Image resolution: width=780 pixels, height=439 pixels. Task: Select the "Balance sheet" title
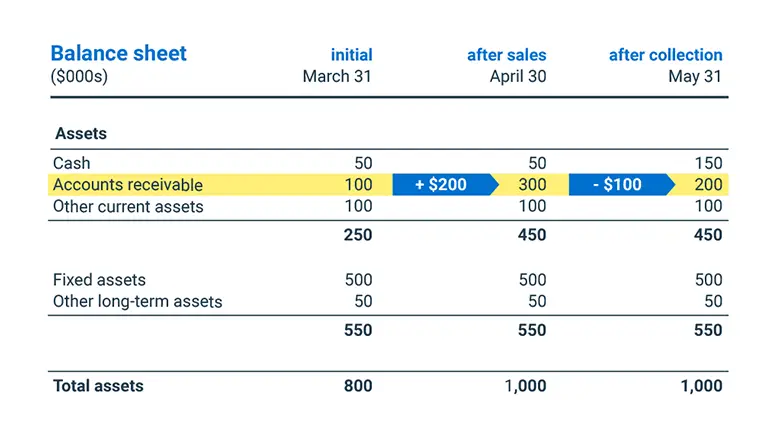118,54
